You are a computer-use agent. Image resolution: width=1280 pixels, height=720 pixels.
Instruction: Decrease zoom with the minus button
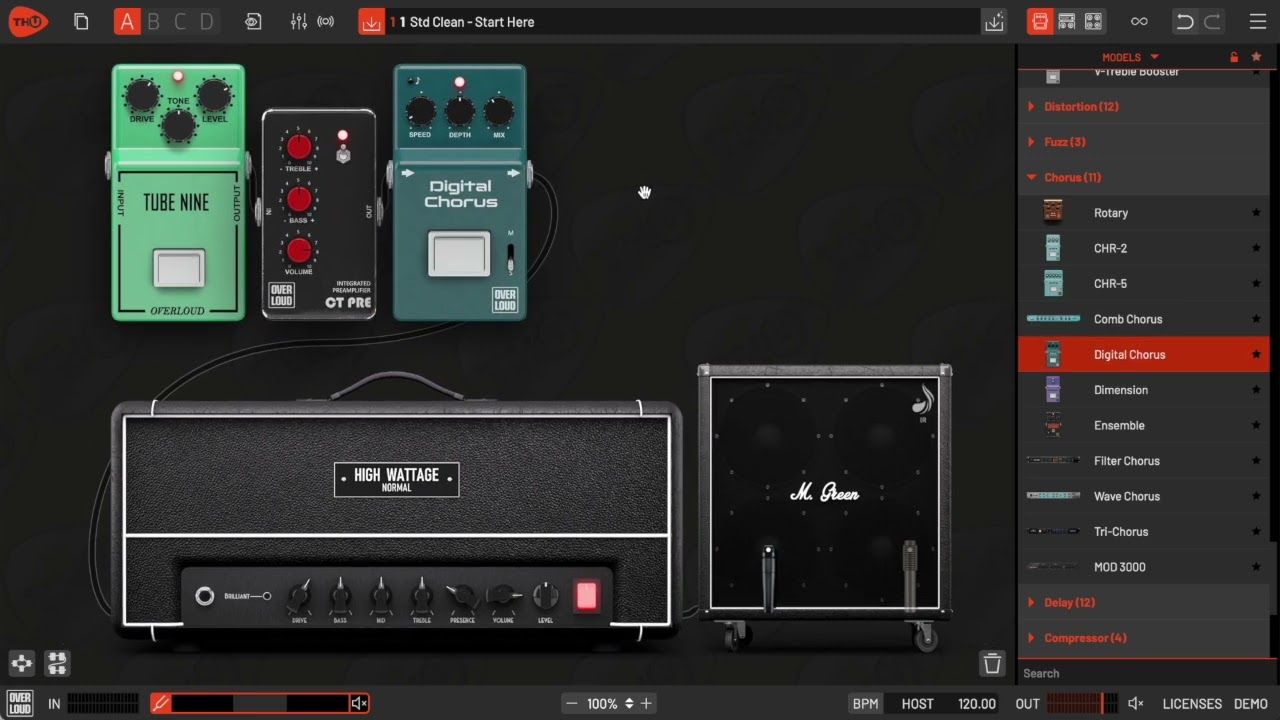[x=570, y=704]
